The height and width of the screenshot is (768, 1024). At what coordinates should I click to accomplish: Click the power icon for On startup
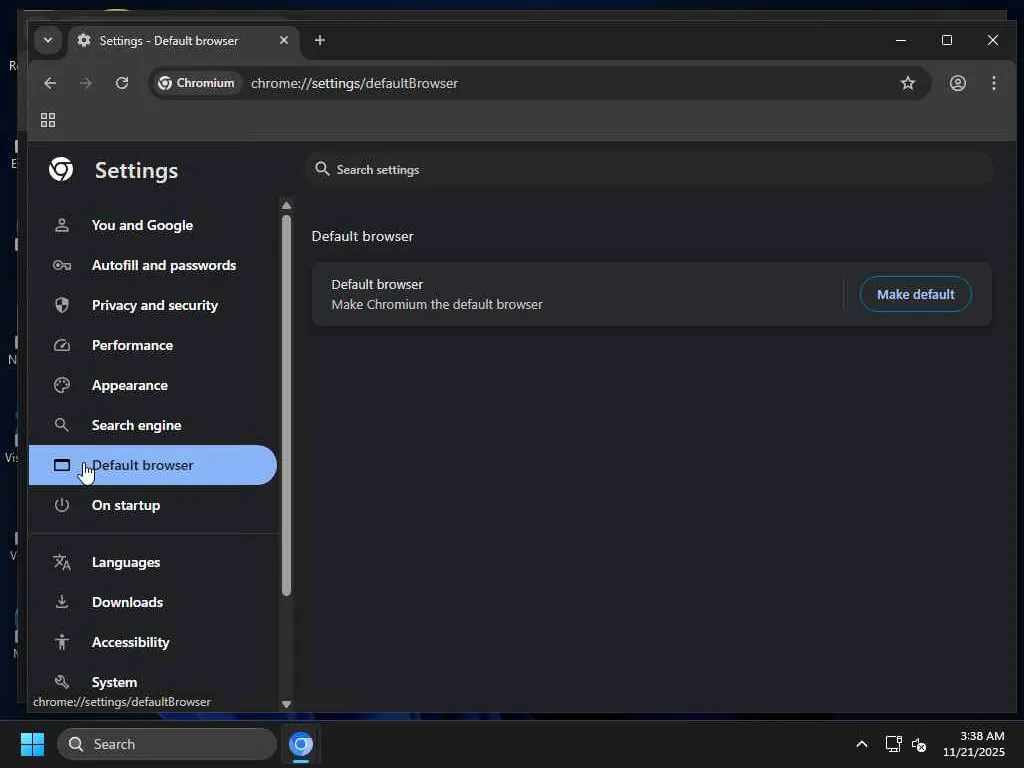61,505
